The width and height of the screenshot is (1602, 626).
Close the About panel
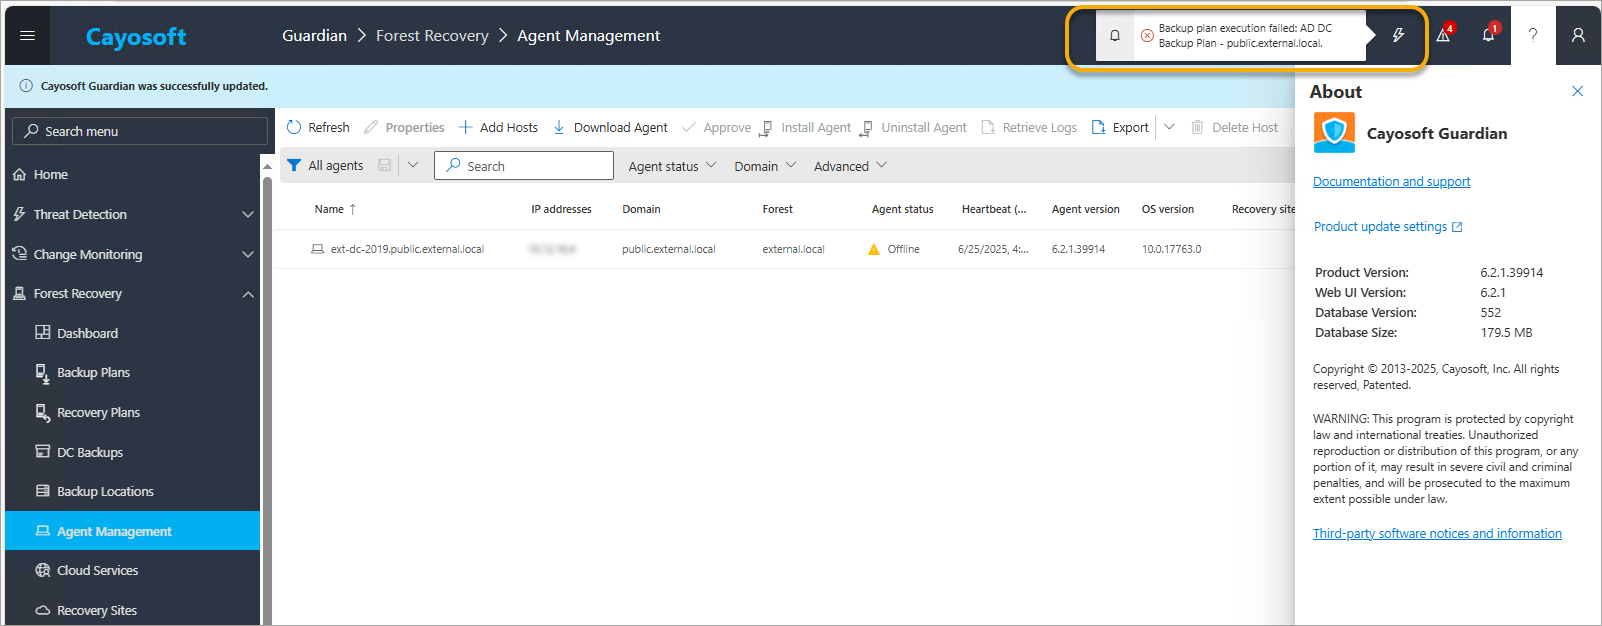click(x=1578, y=91)
